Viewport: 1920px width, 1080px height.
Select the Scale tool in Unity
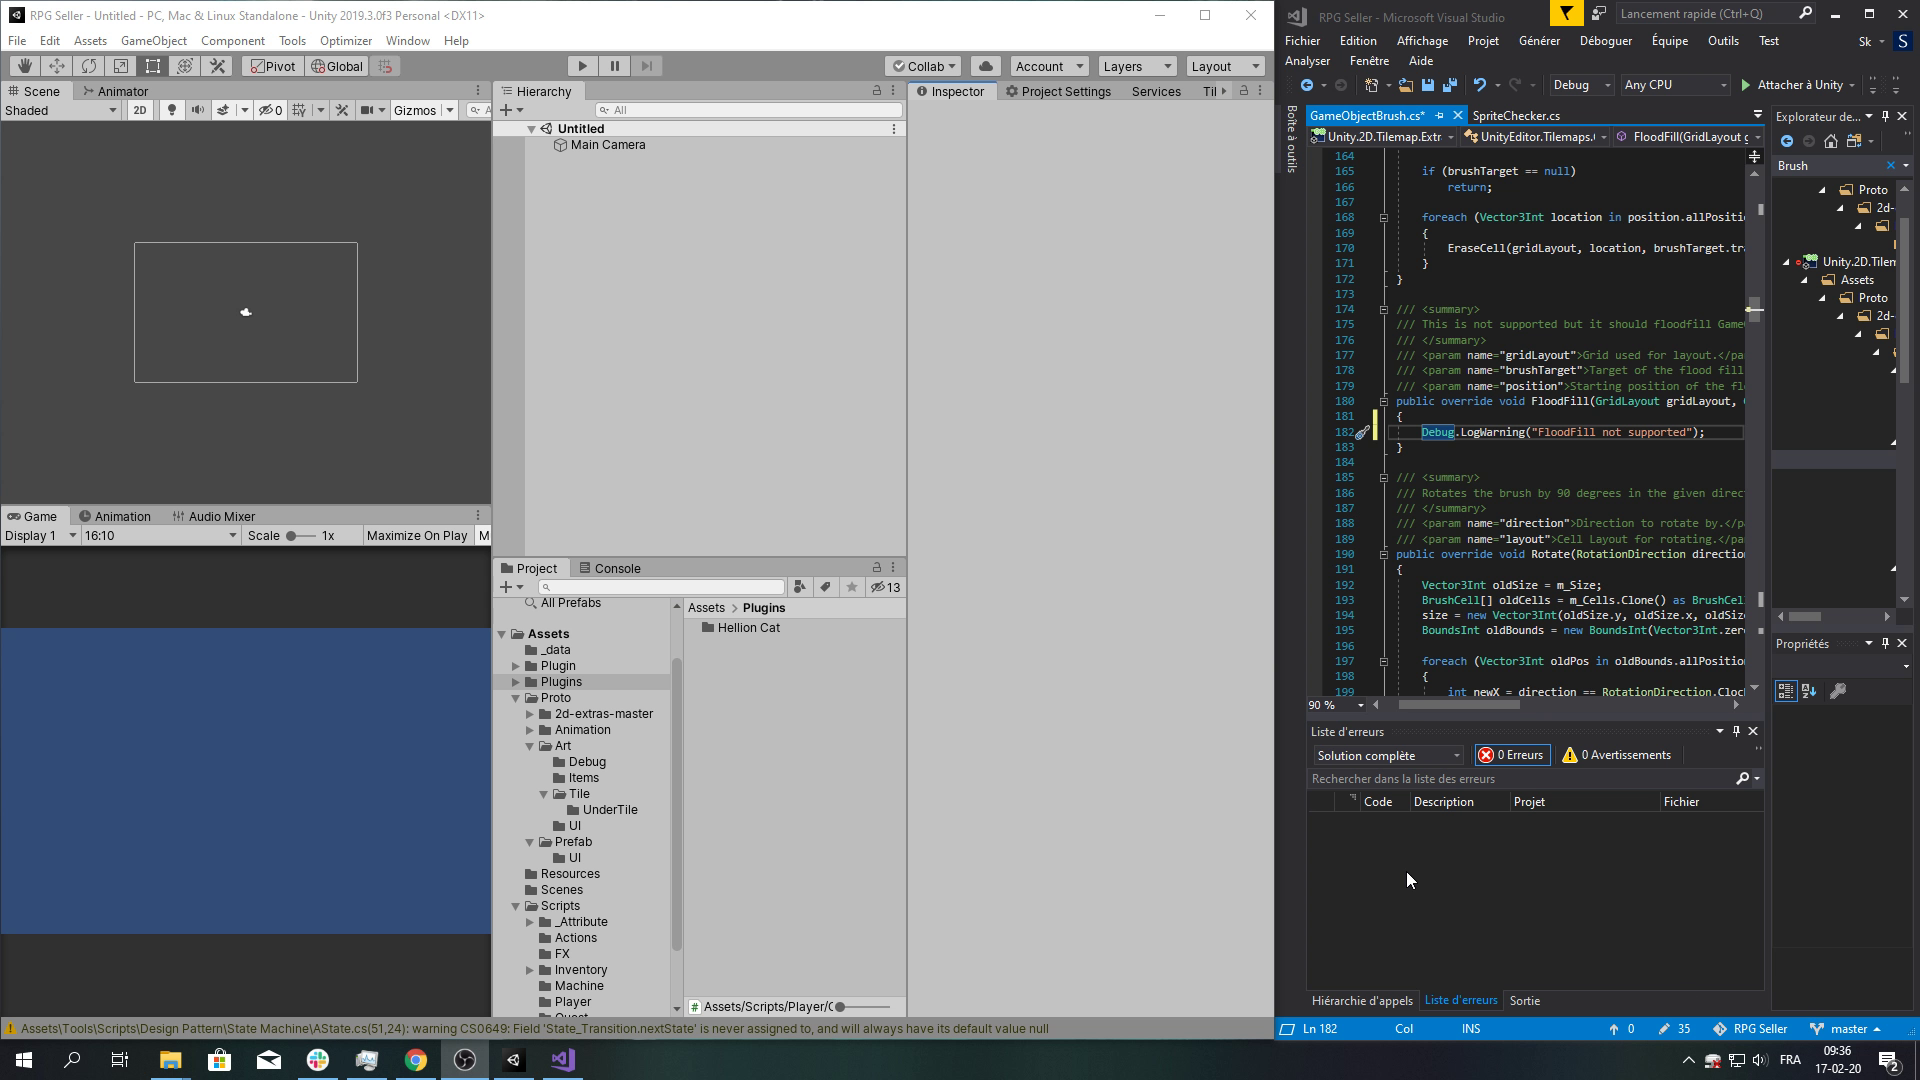(121, 66)
